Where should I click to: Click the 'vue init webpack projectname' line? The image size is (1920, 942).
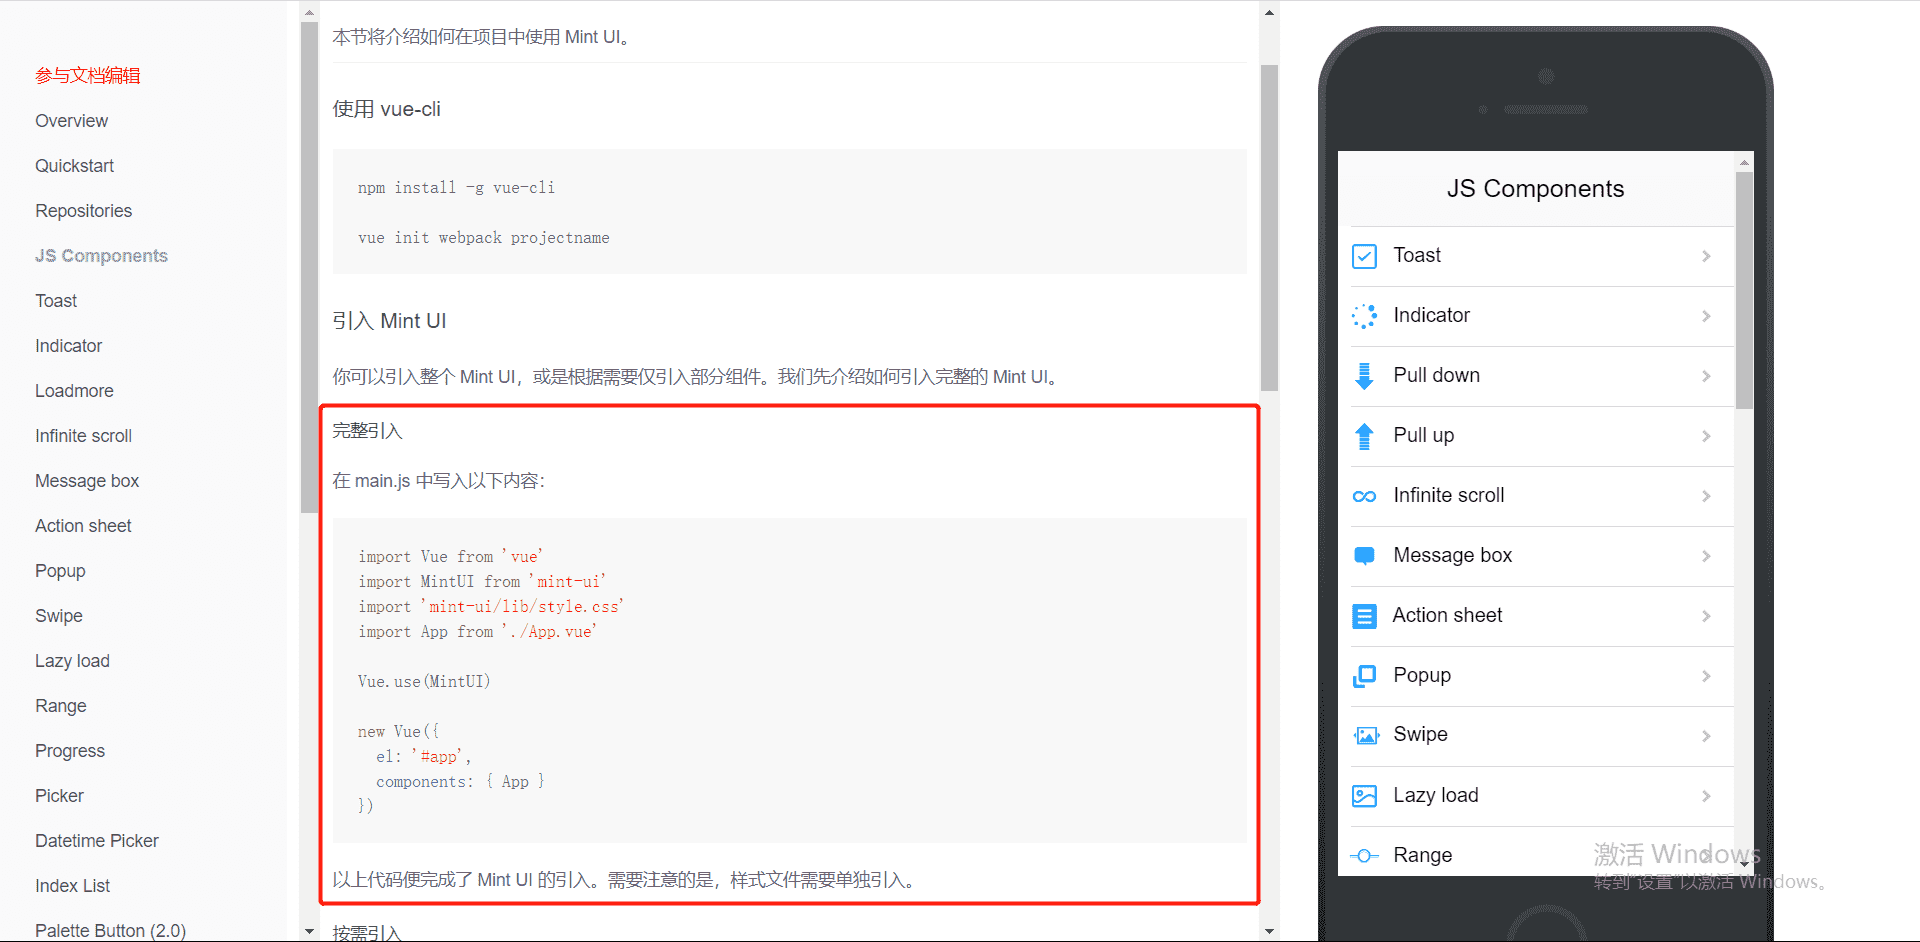(483, 238)
